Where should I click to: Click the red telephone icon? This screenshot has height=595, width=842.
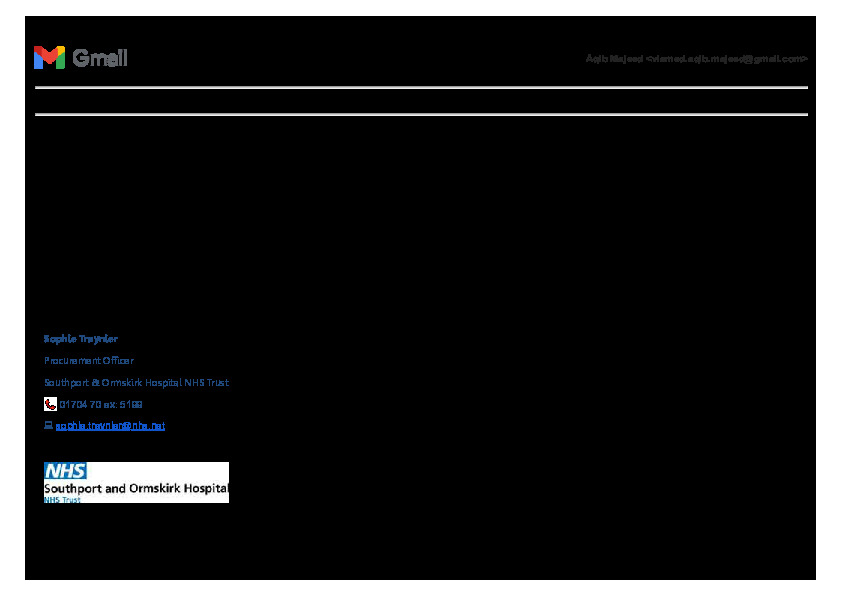pos(50,404)
